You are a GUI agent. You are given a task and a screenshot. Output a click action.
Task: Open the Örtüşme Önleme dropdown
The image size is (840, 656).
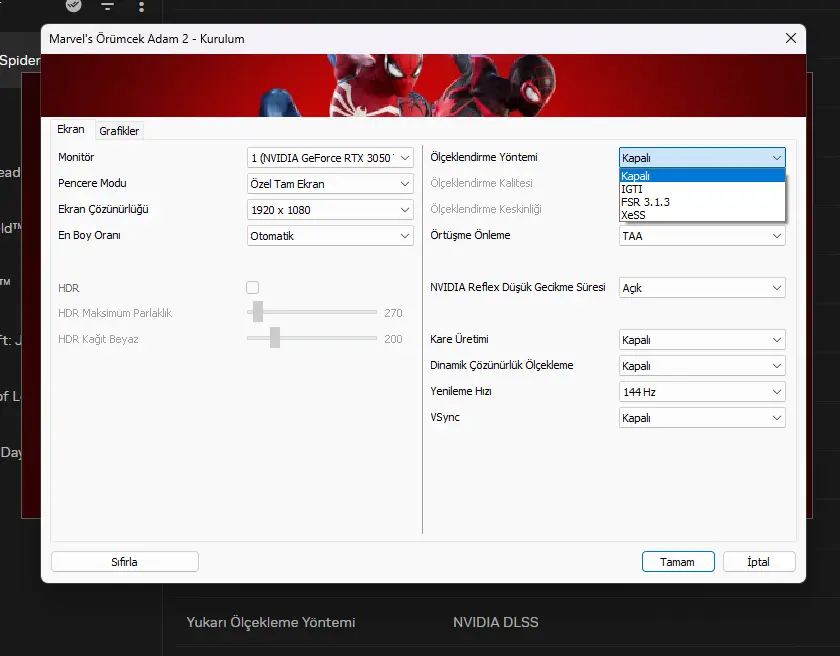[702, 236]
